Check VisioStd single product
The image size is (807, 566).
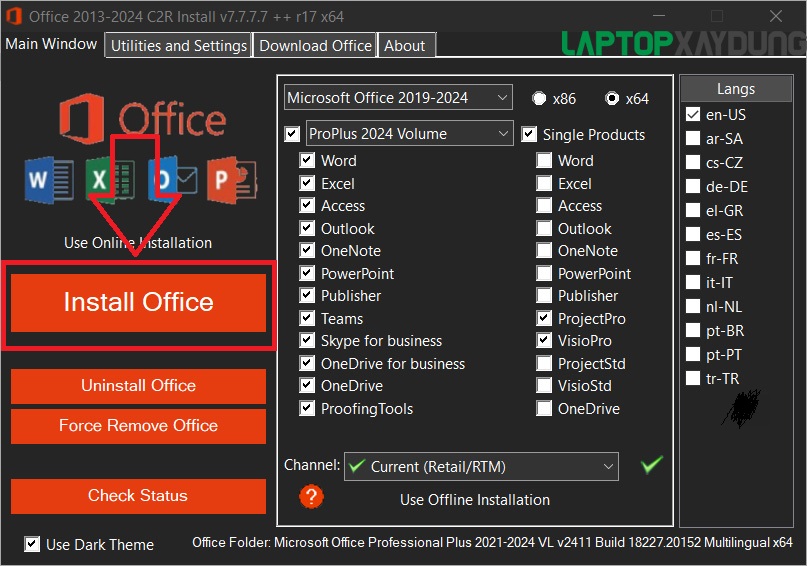[544, 385]
